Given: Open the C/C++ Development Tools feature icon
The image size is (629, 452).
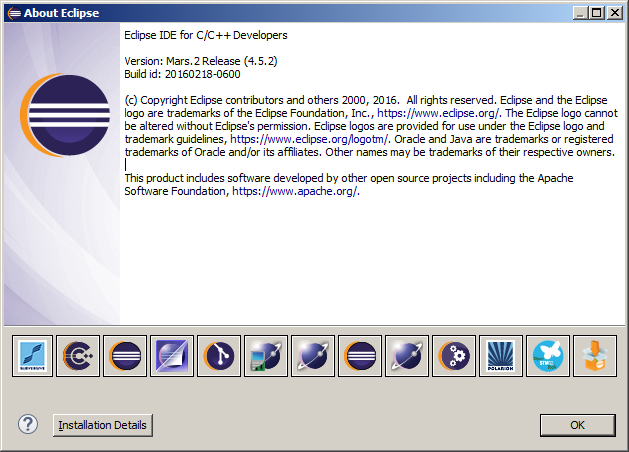Looking at the screenshot, I should 78,356.
